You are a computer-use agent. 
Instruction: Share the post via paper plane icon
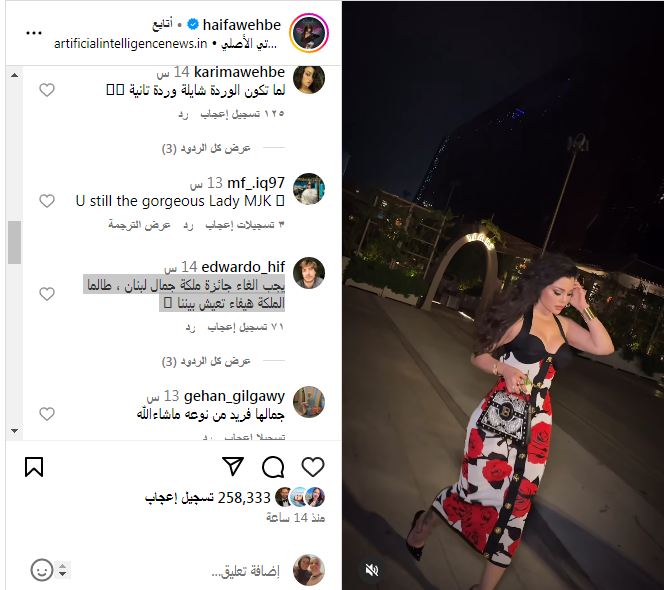(x=233, y=466)
